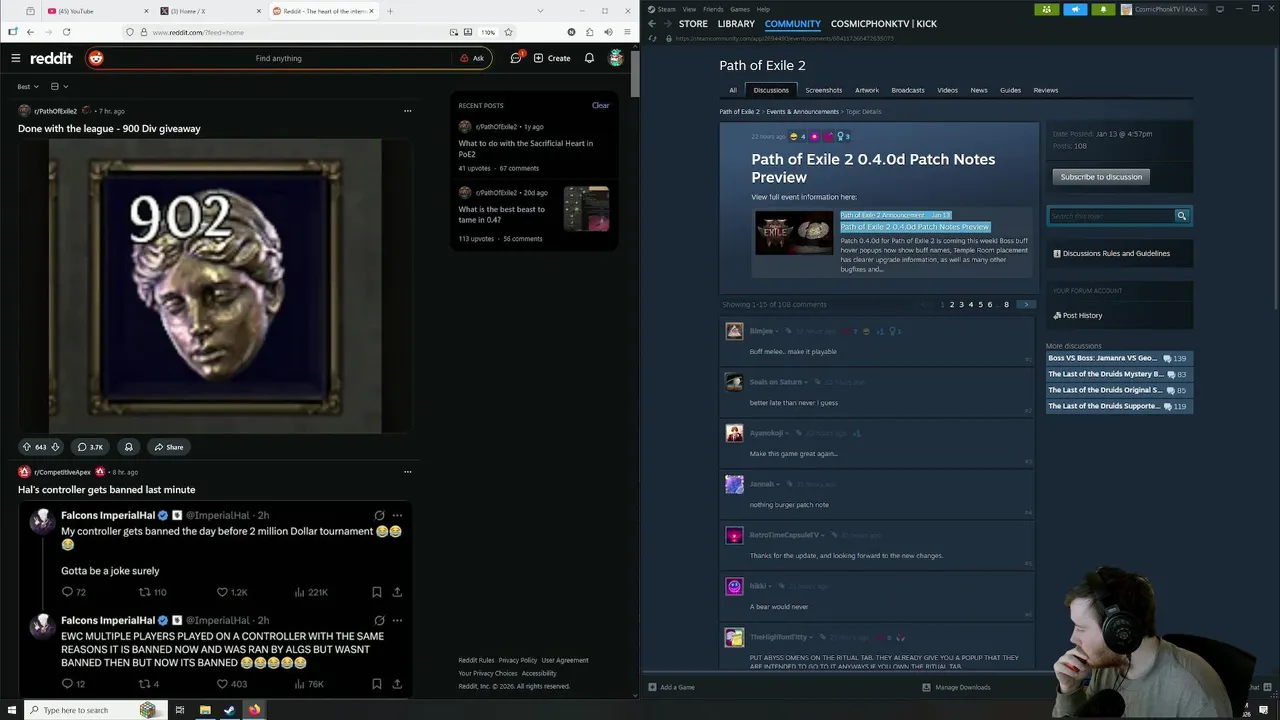Open the Windows Start menu
The height and width of the screenshot is (720, 1280).
pos(11,710)
